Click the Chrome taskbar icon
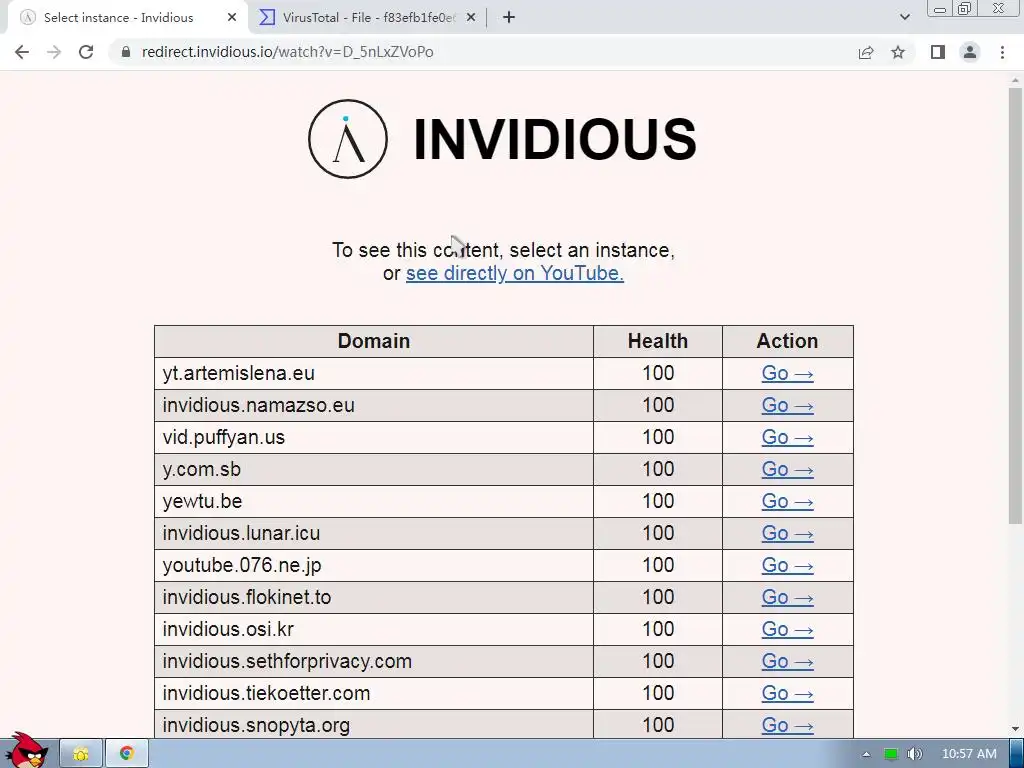The width and height of the screenshot is (1024, 768). point(127,754)
